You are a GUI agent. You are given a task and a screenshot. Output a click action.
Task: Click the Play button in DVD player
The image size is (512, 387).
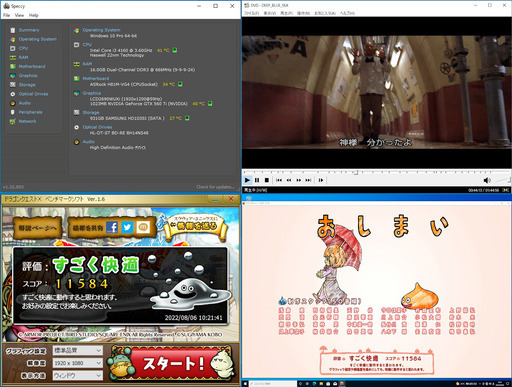(247, 180)
